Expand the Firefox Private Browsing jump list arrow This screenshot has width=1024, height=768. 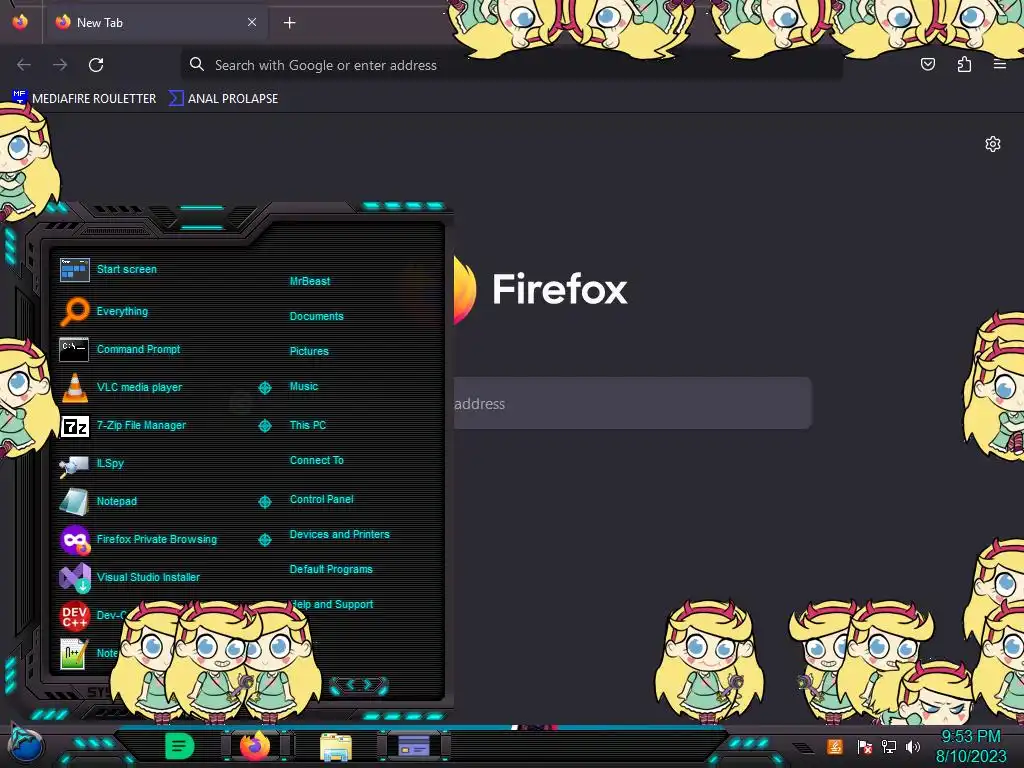pos(264,539)
